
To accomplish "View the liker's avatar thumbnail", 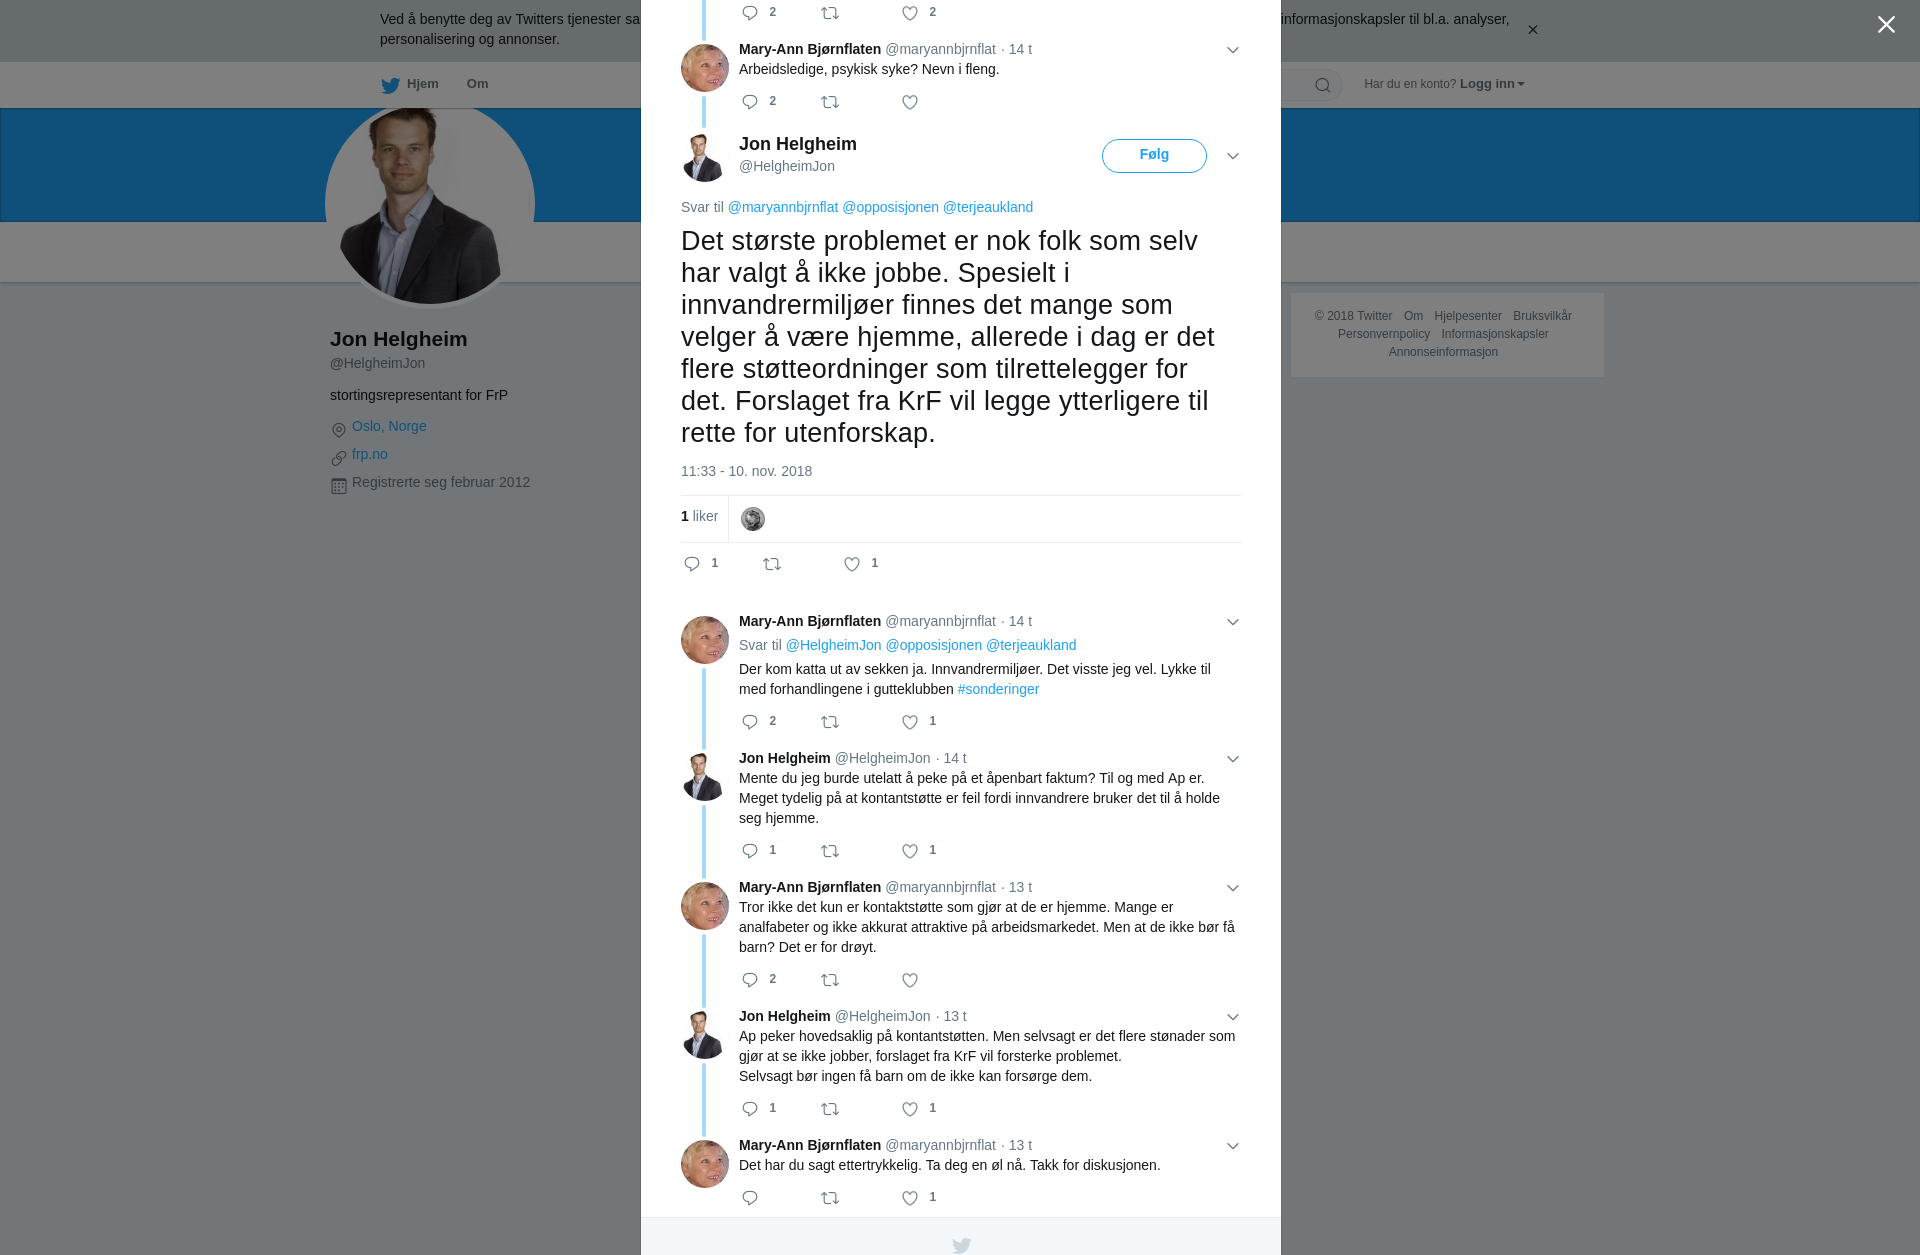I will [x=753, y=519].
